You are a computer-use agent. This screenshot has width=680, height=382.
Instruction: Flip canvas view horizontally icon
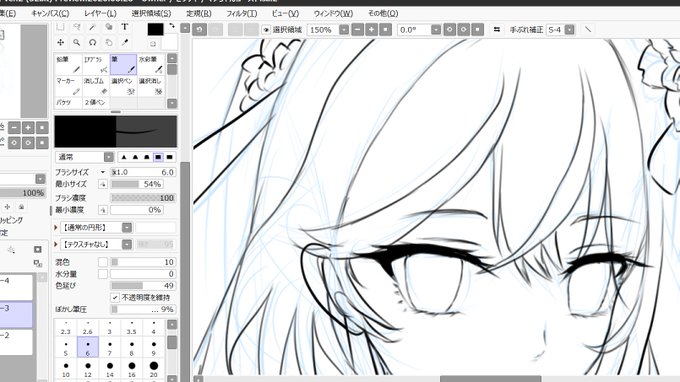pos(497,29)
